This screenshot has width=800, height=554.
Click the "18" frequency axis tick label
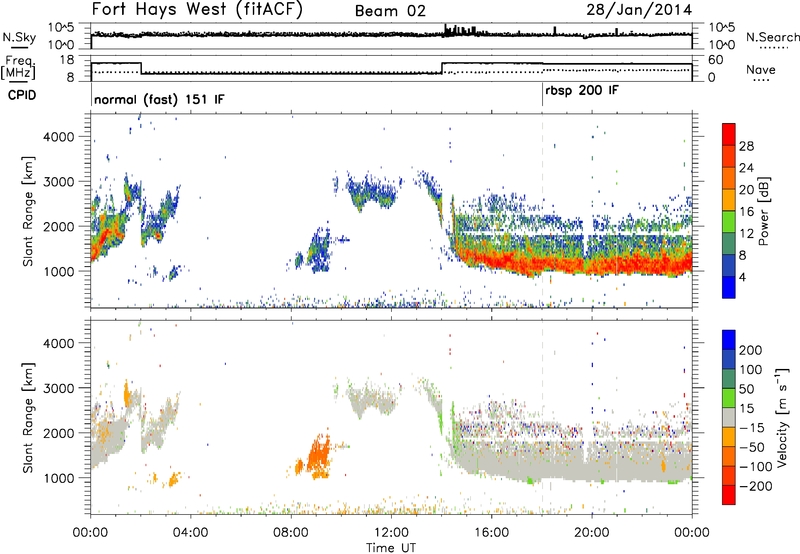pos(67,60)
